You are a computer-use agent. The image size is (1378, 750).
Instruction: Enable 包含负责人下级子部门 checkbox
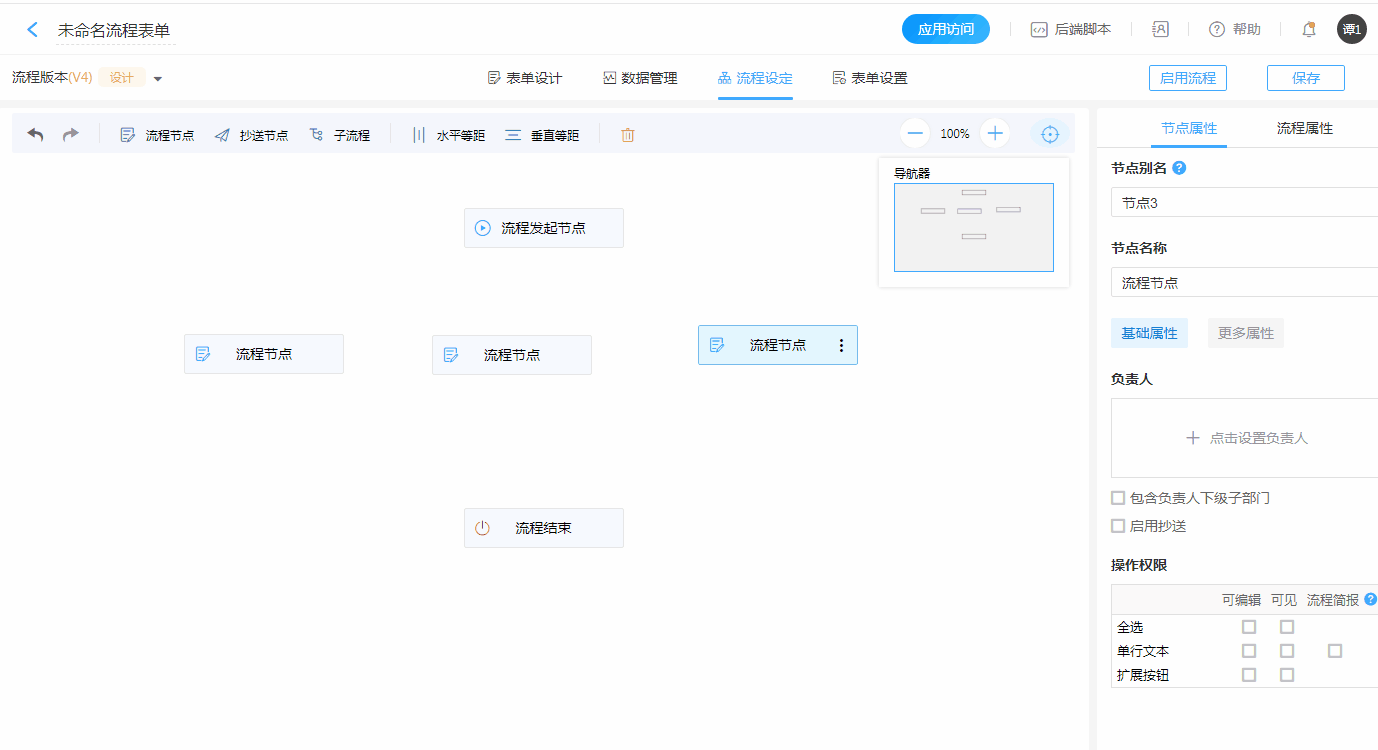[x=1118, y=498]
